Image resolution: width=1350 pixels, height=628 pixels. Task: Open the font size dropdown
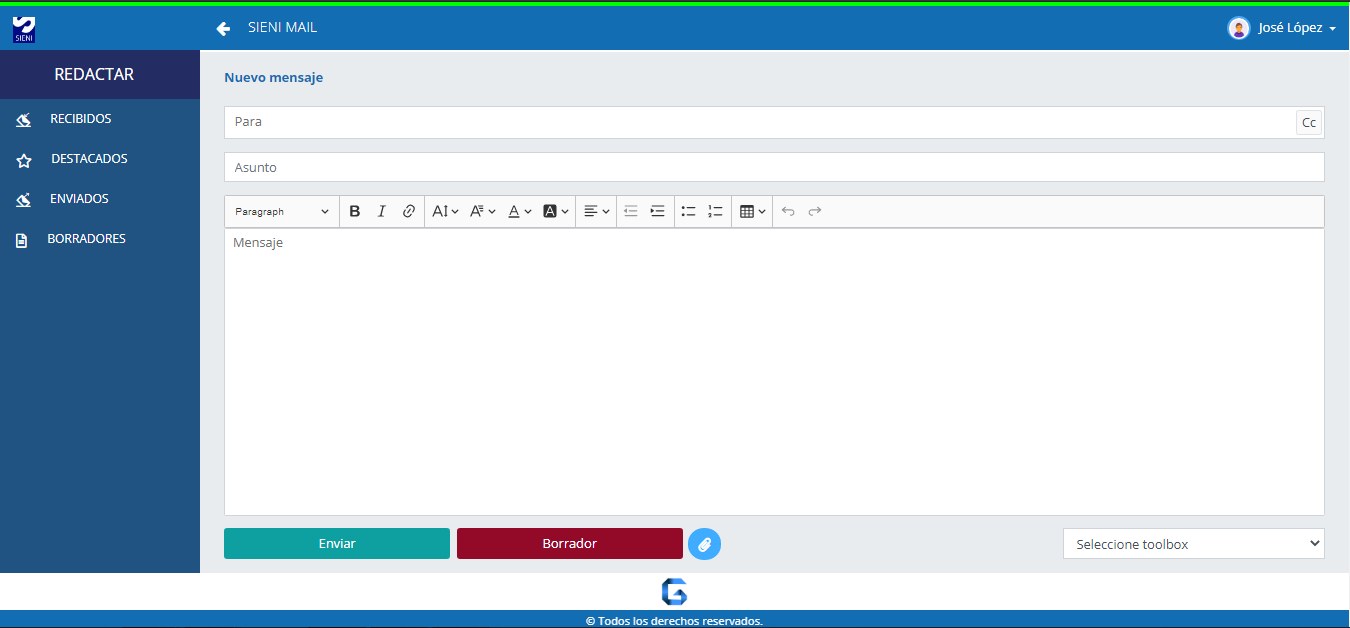click(x=445, y=211)
